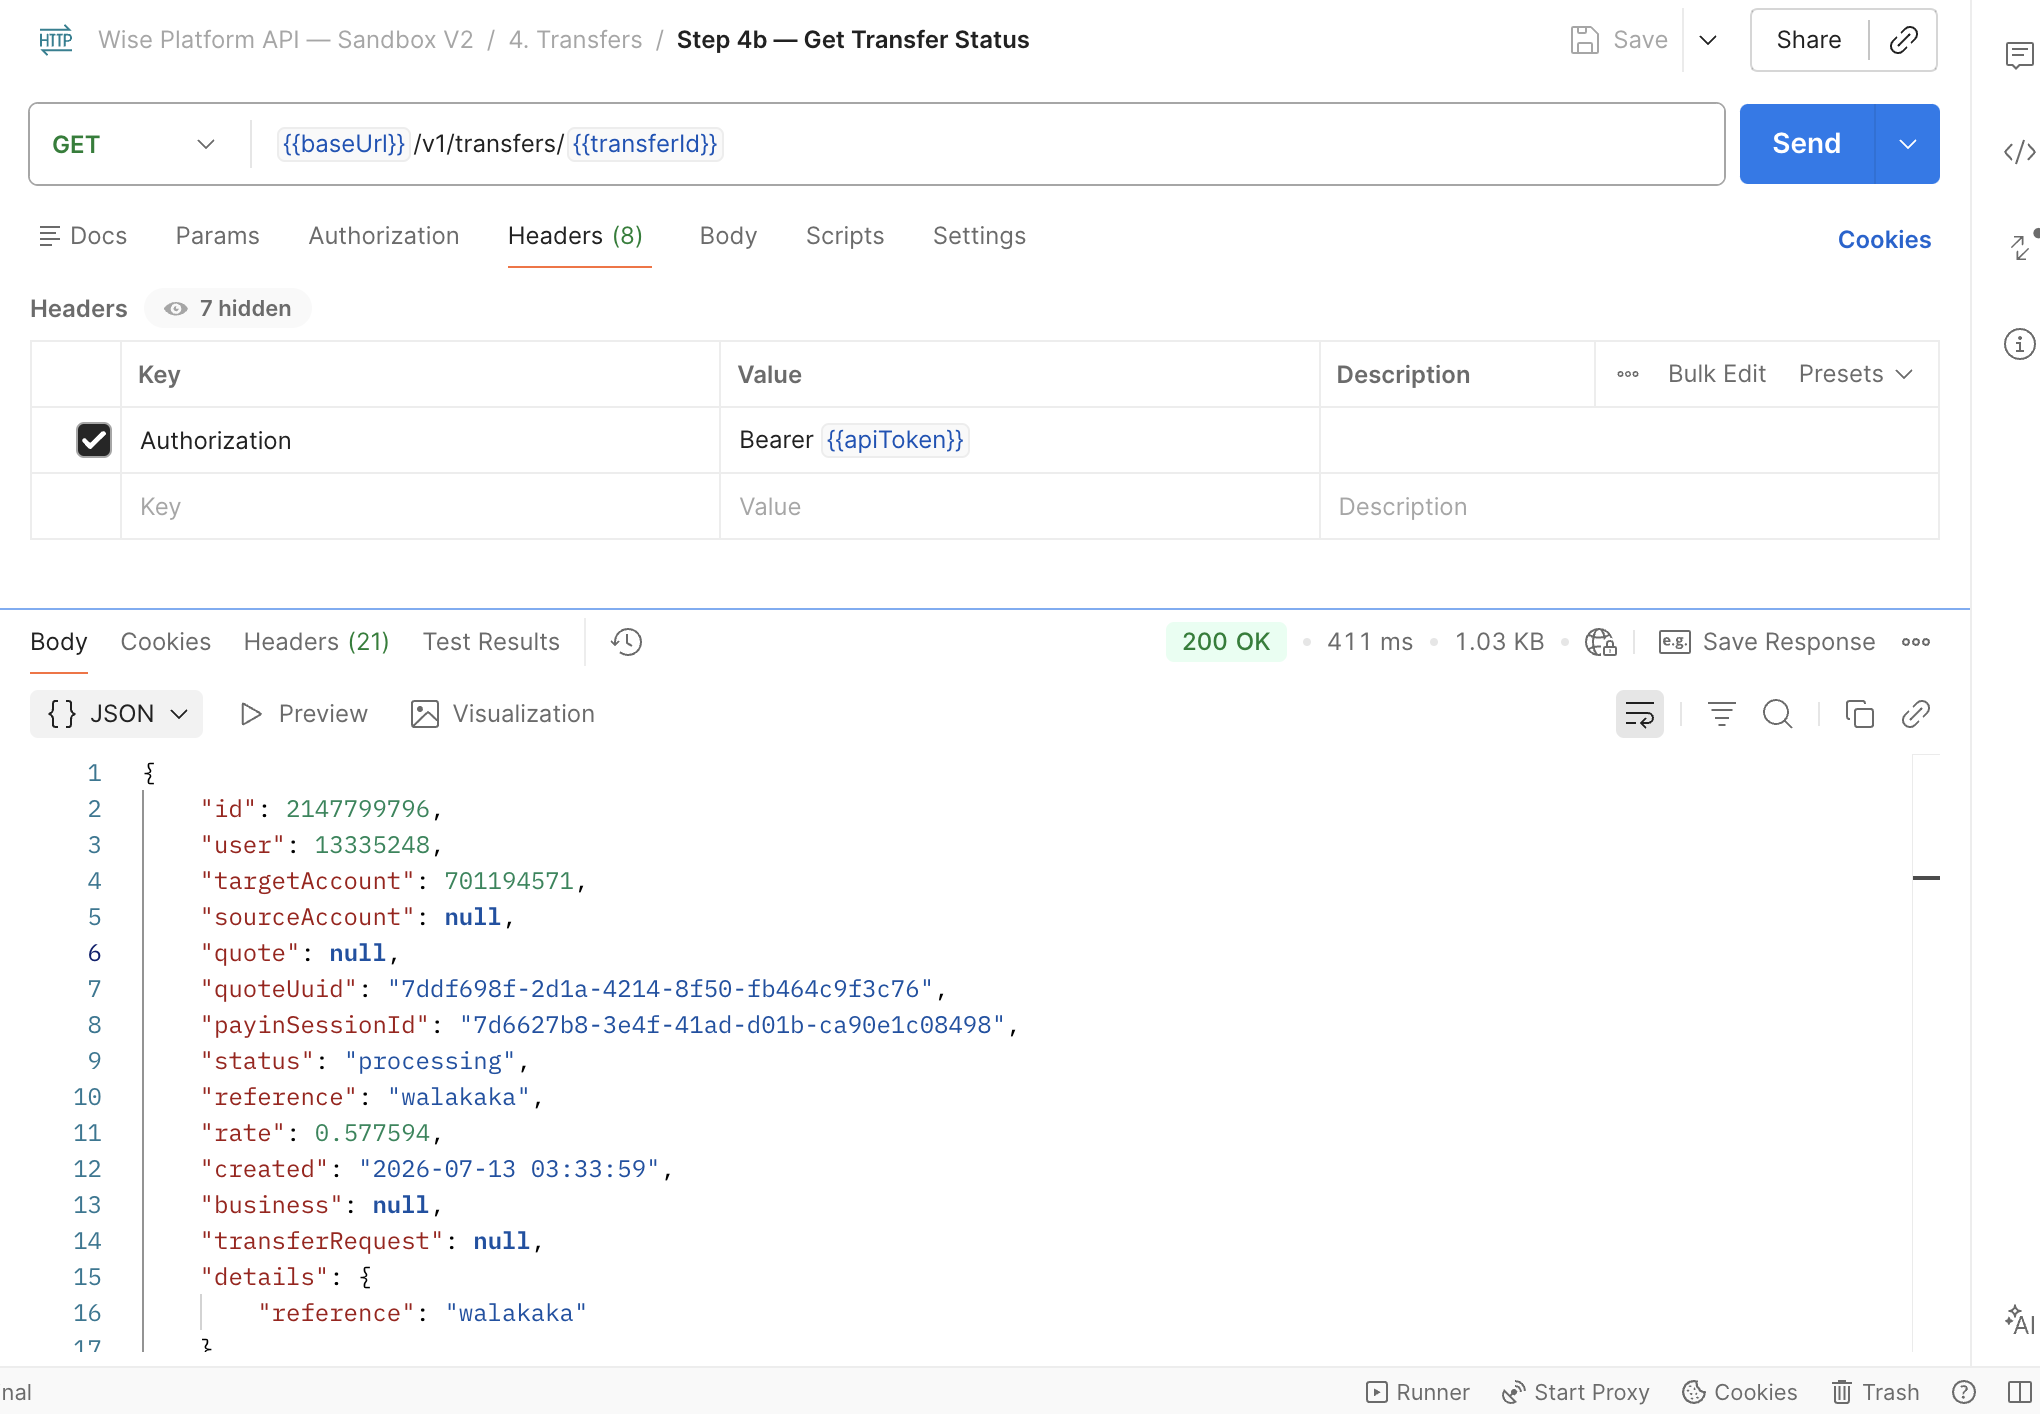The height and width of the screenshot is (1414, 2040).
Task: Click the blue Send button
Action: pyautogui.click(x=1807, y=144)
